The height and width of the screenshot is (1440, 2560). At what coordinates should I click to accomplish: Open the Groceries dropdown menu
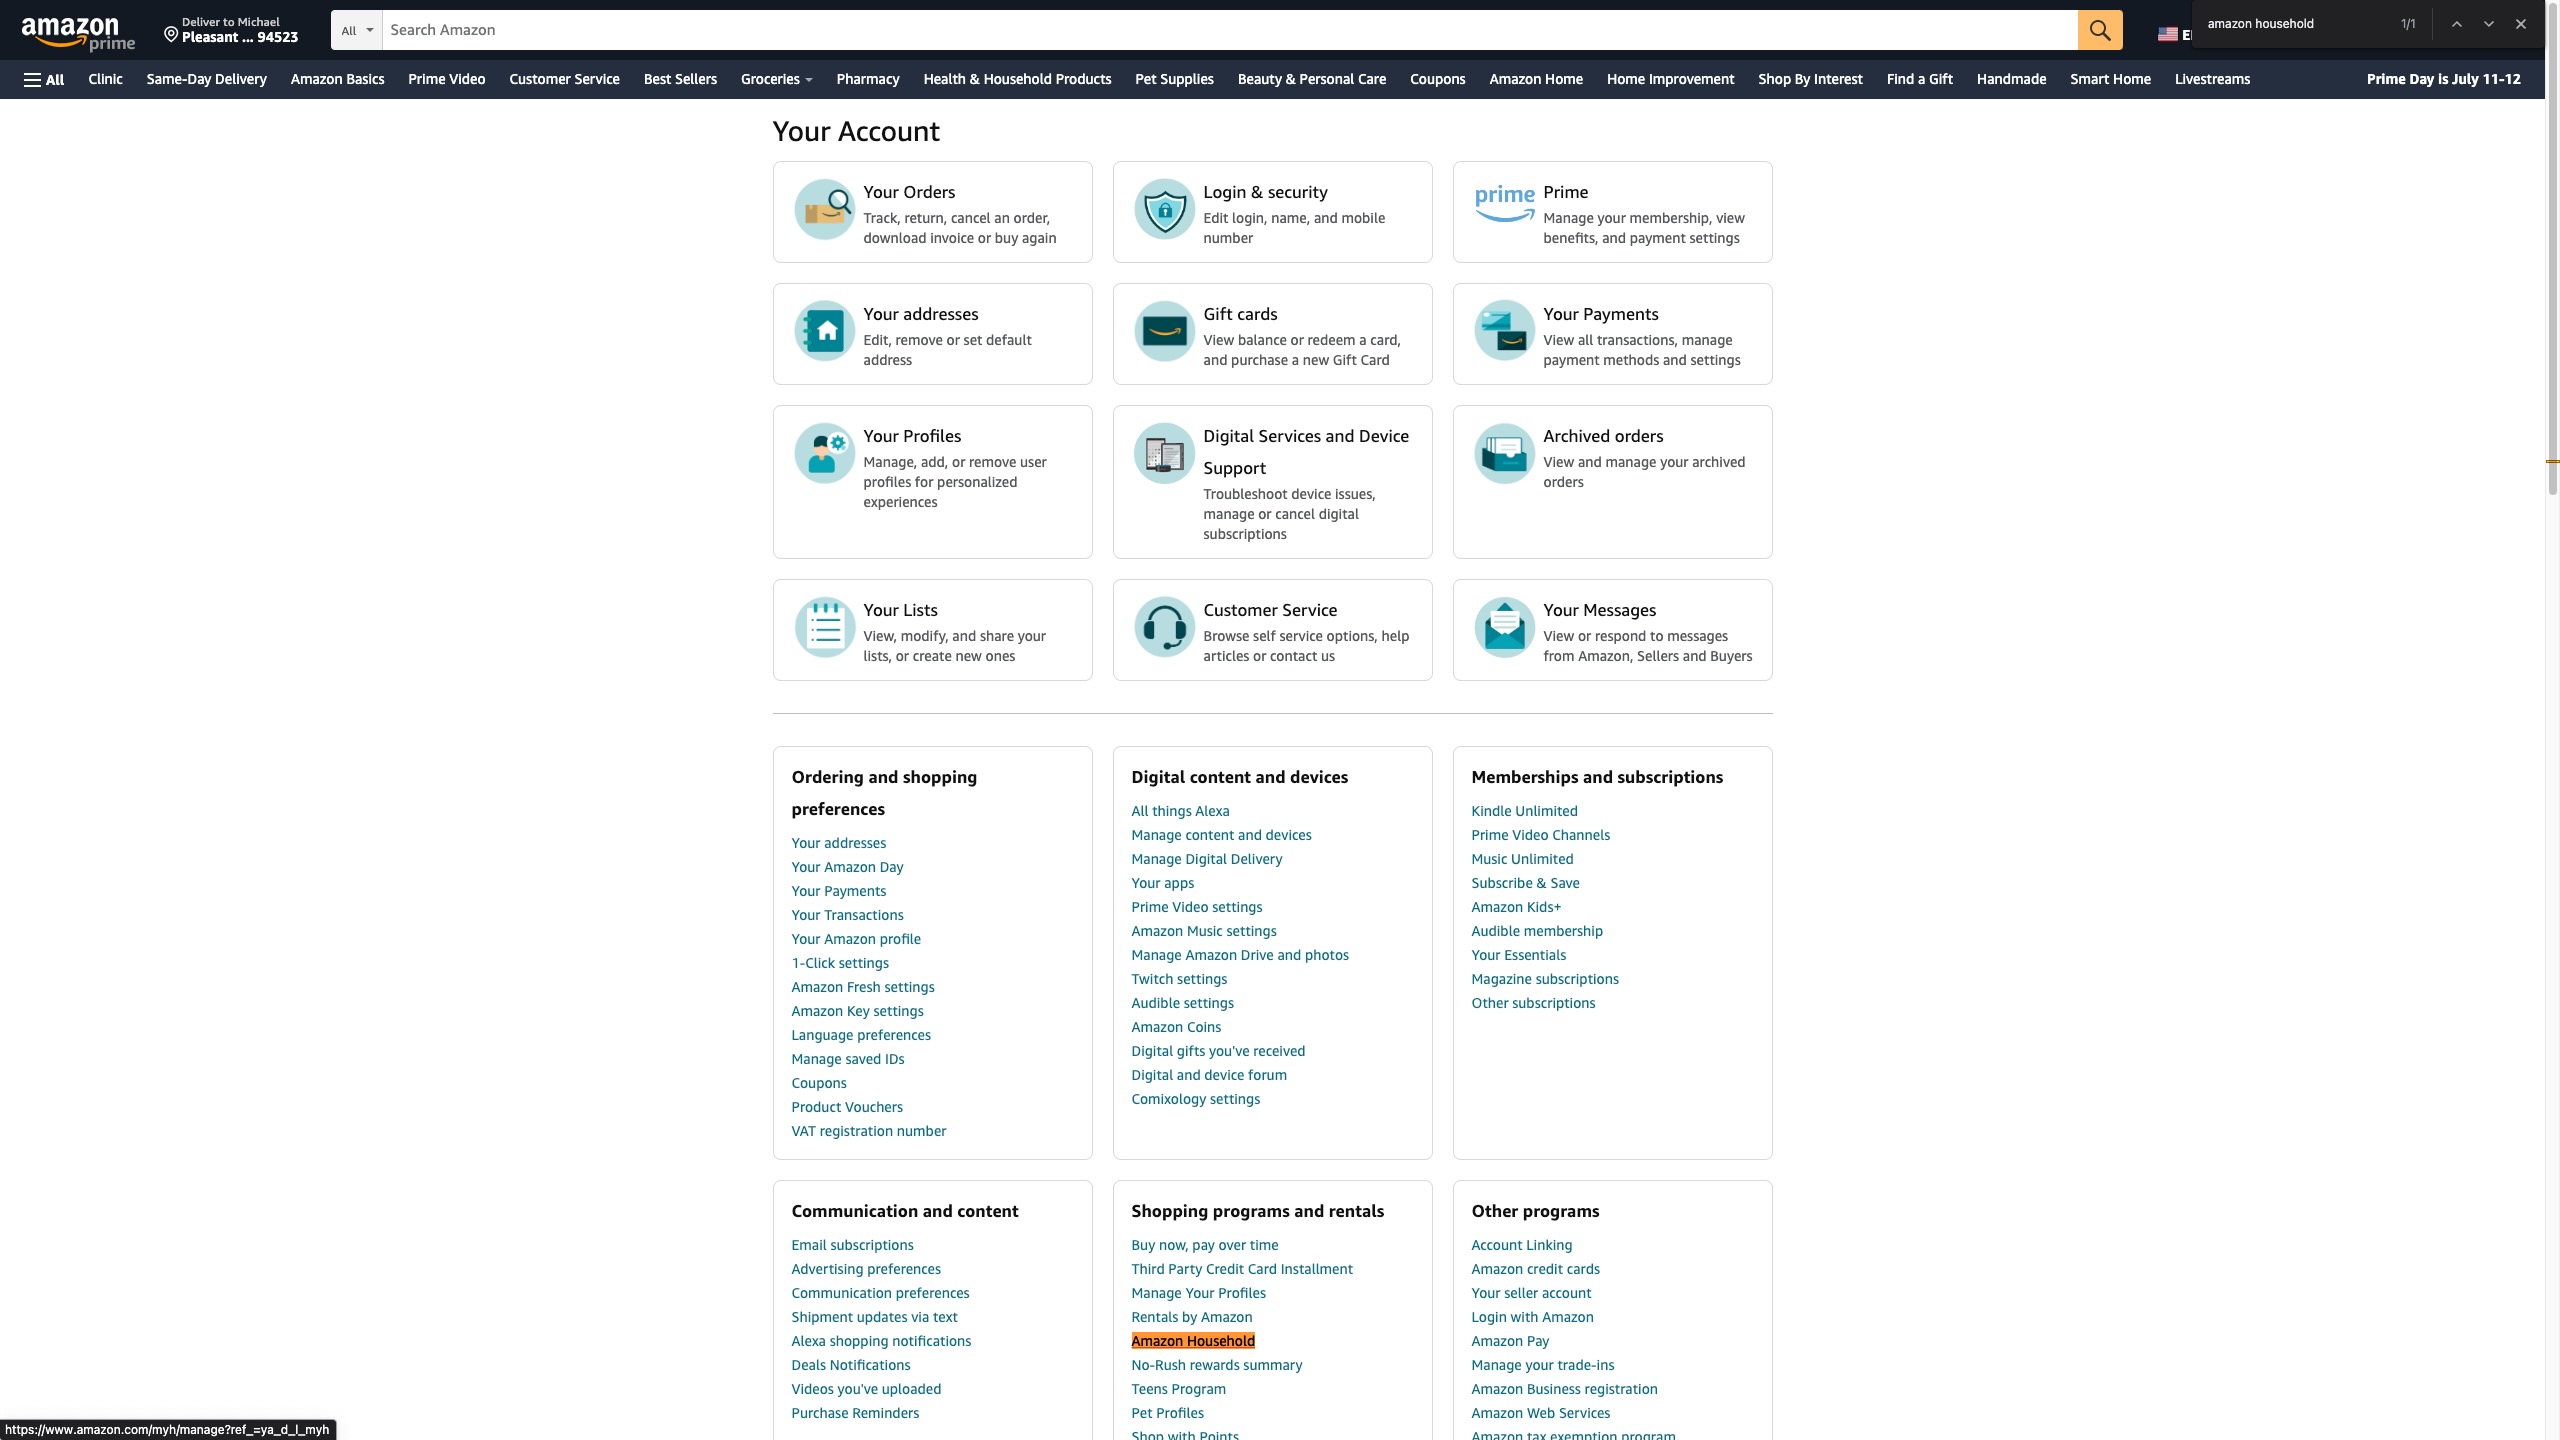click(776, 79)
